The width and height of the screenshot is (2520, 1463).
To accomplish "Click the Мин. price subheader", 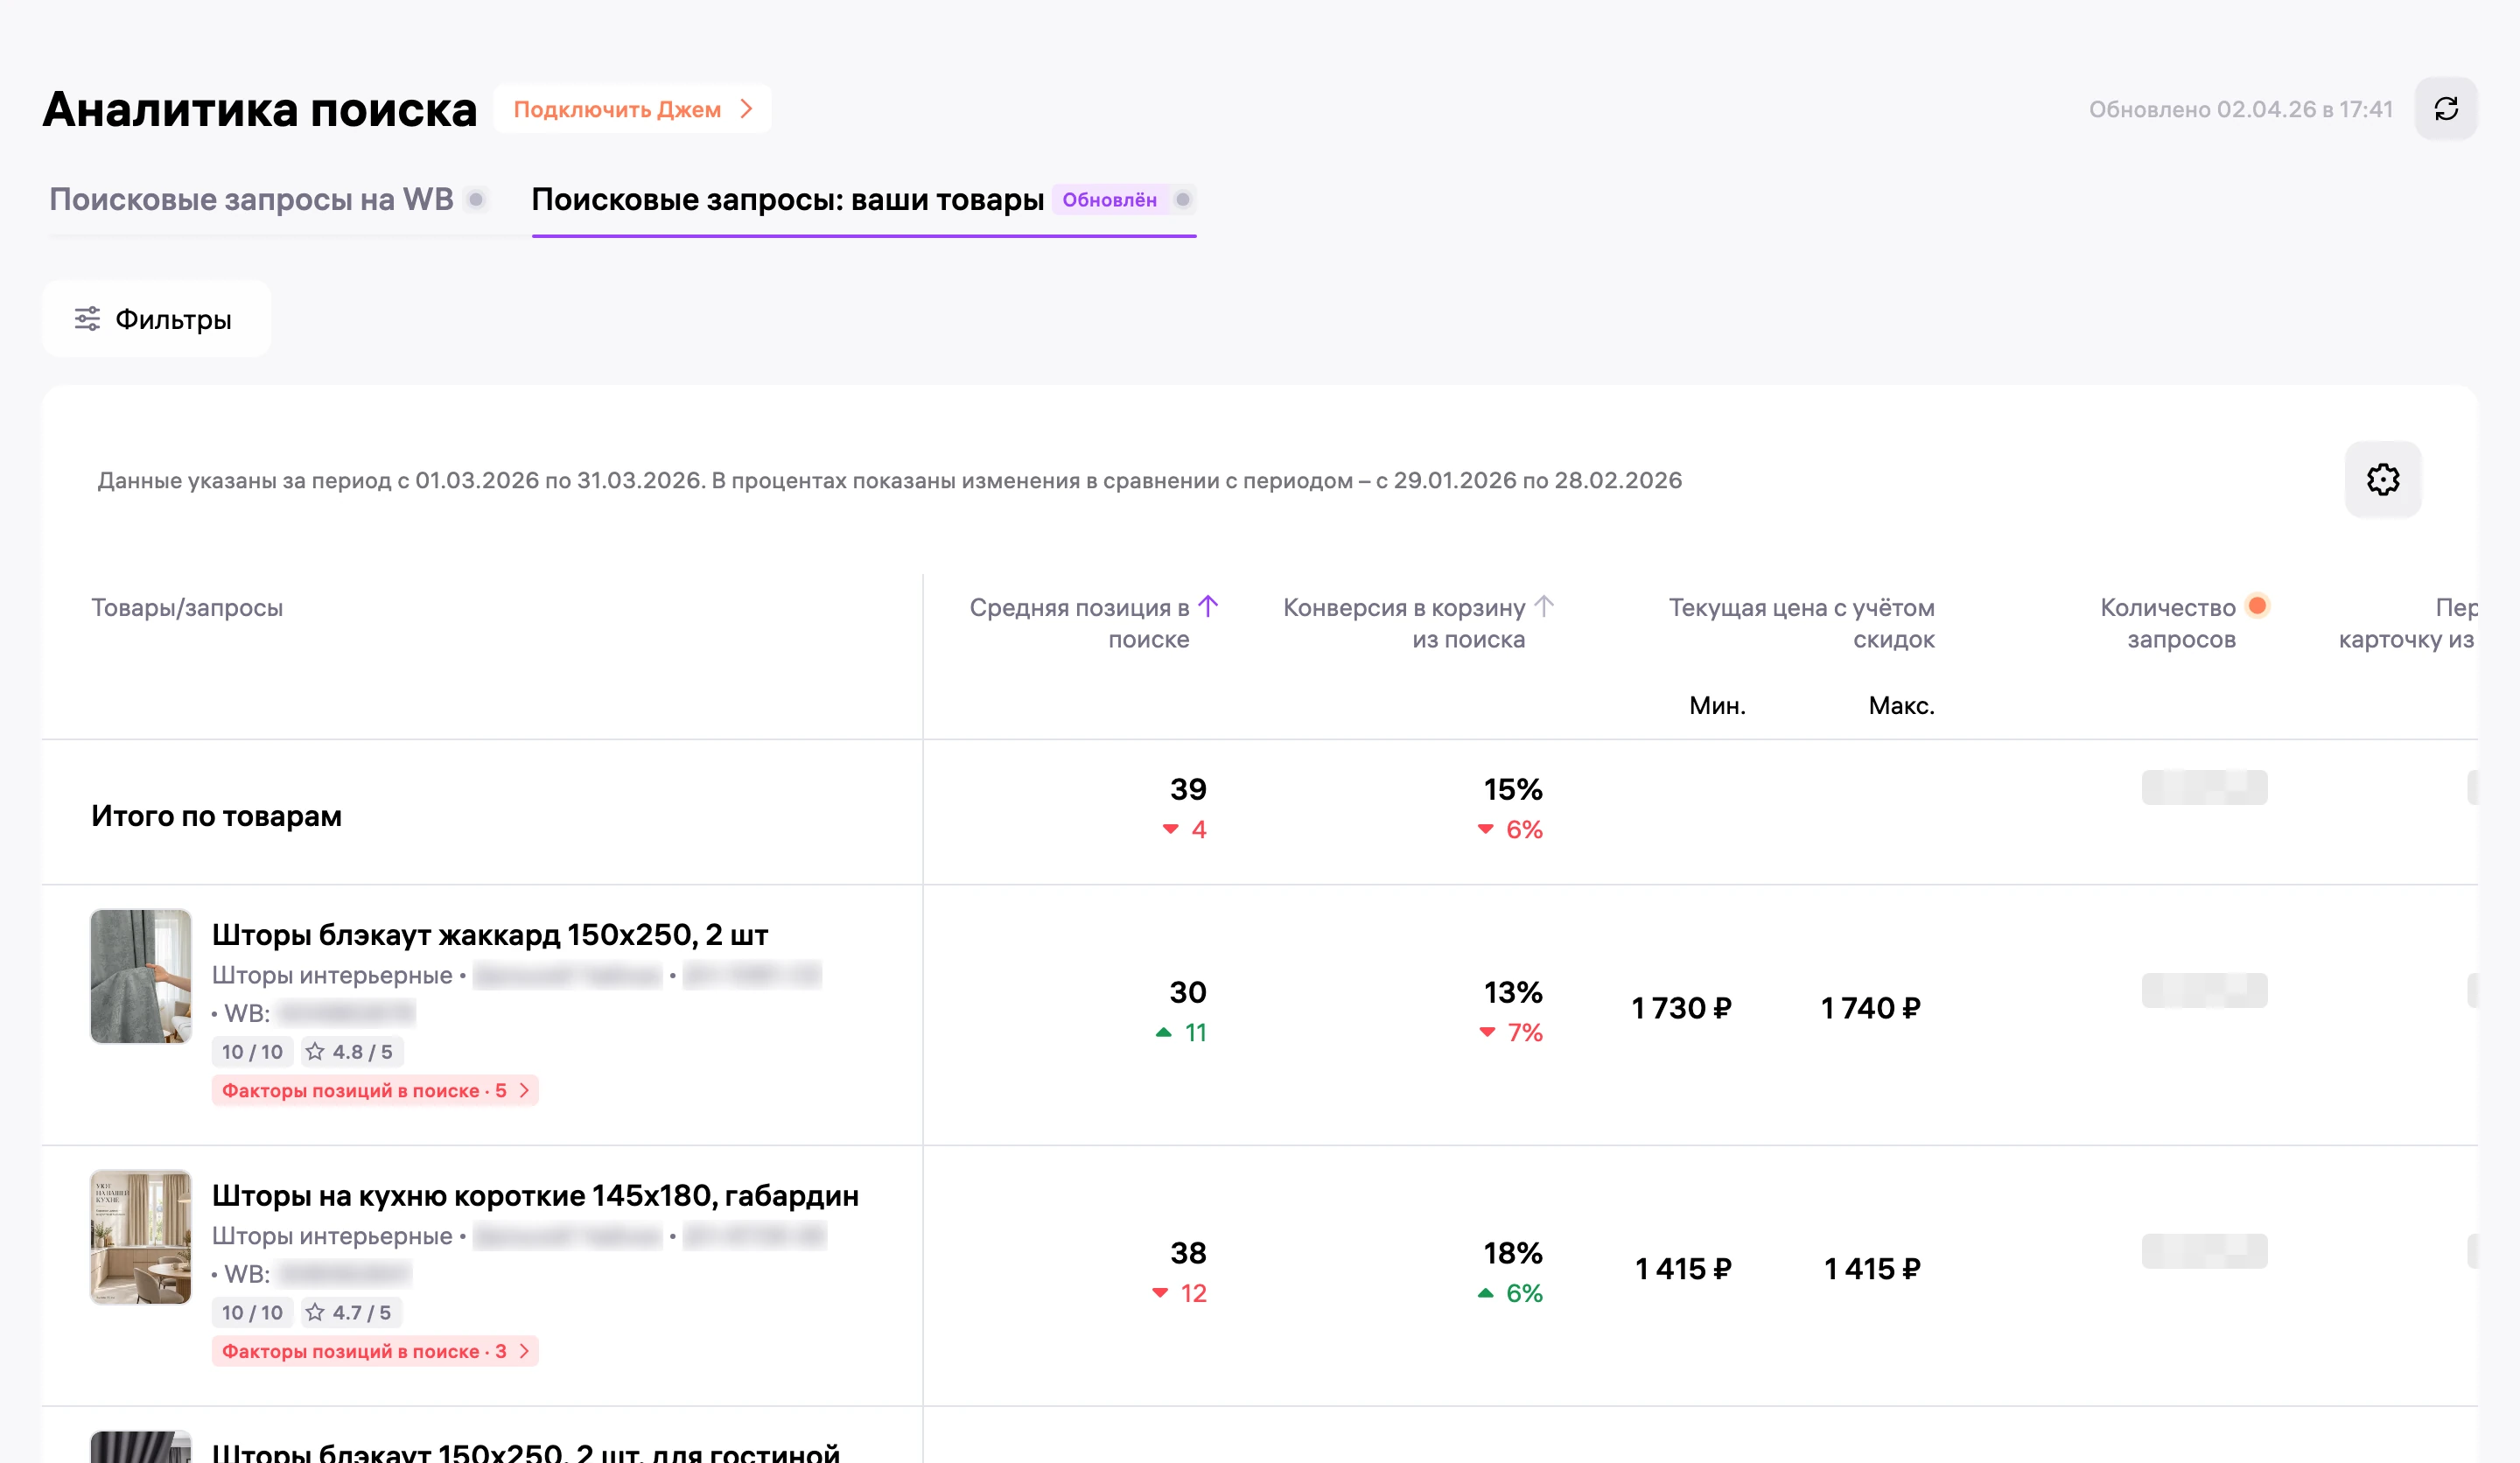I will pos(1717,705).
